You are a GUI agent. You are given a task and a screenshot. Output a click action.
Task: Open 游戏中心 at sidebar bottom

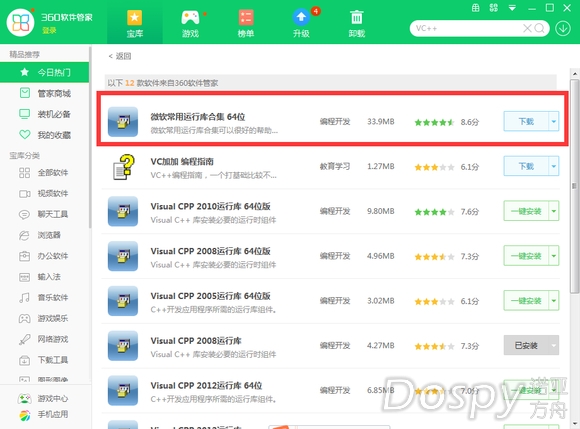(43, 398)
